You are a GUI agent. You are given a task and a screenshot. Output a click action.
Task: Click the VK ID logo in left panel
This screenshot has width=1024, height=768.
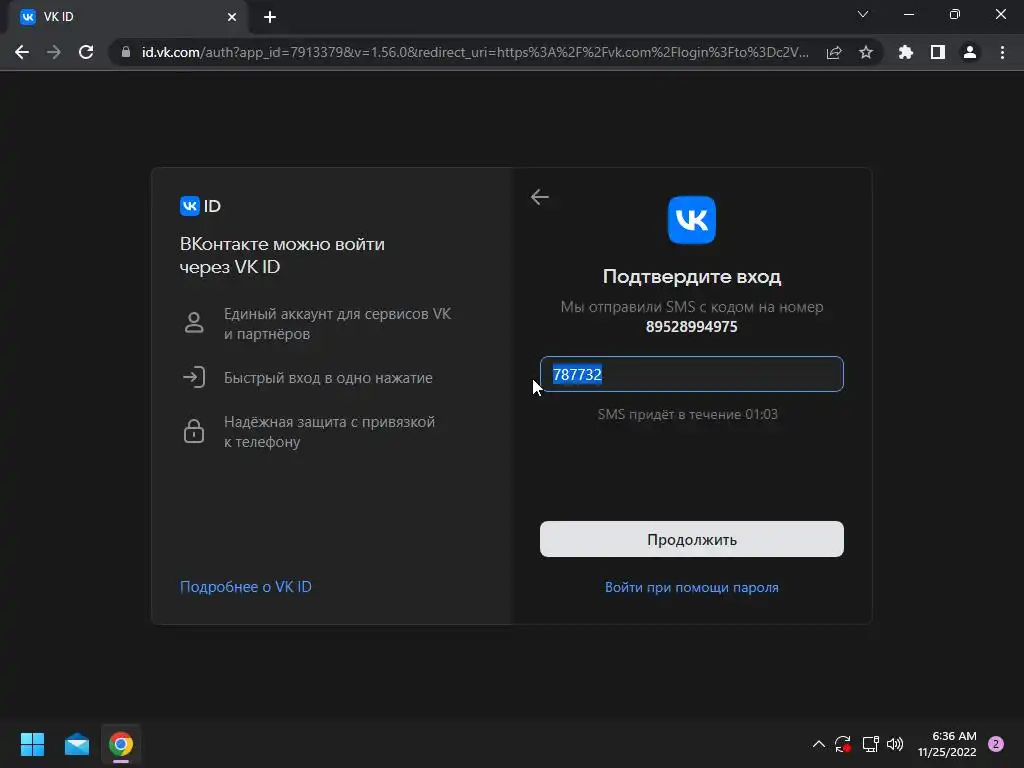click(x=200, y=206)
